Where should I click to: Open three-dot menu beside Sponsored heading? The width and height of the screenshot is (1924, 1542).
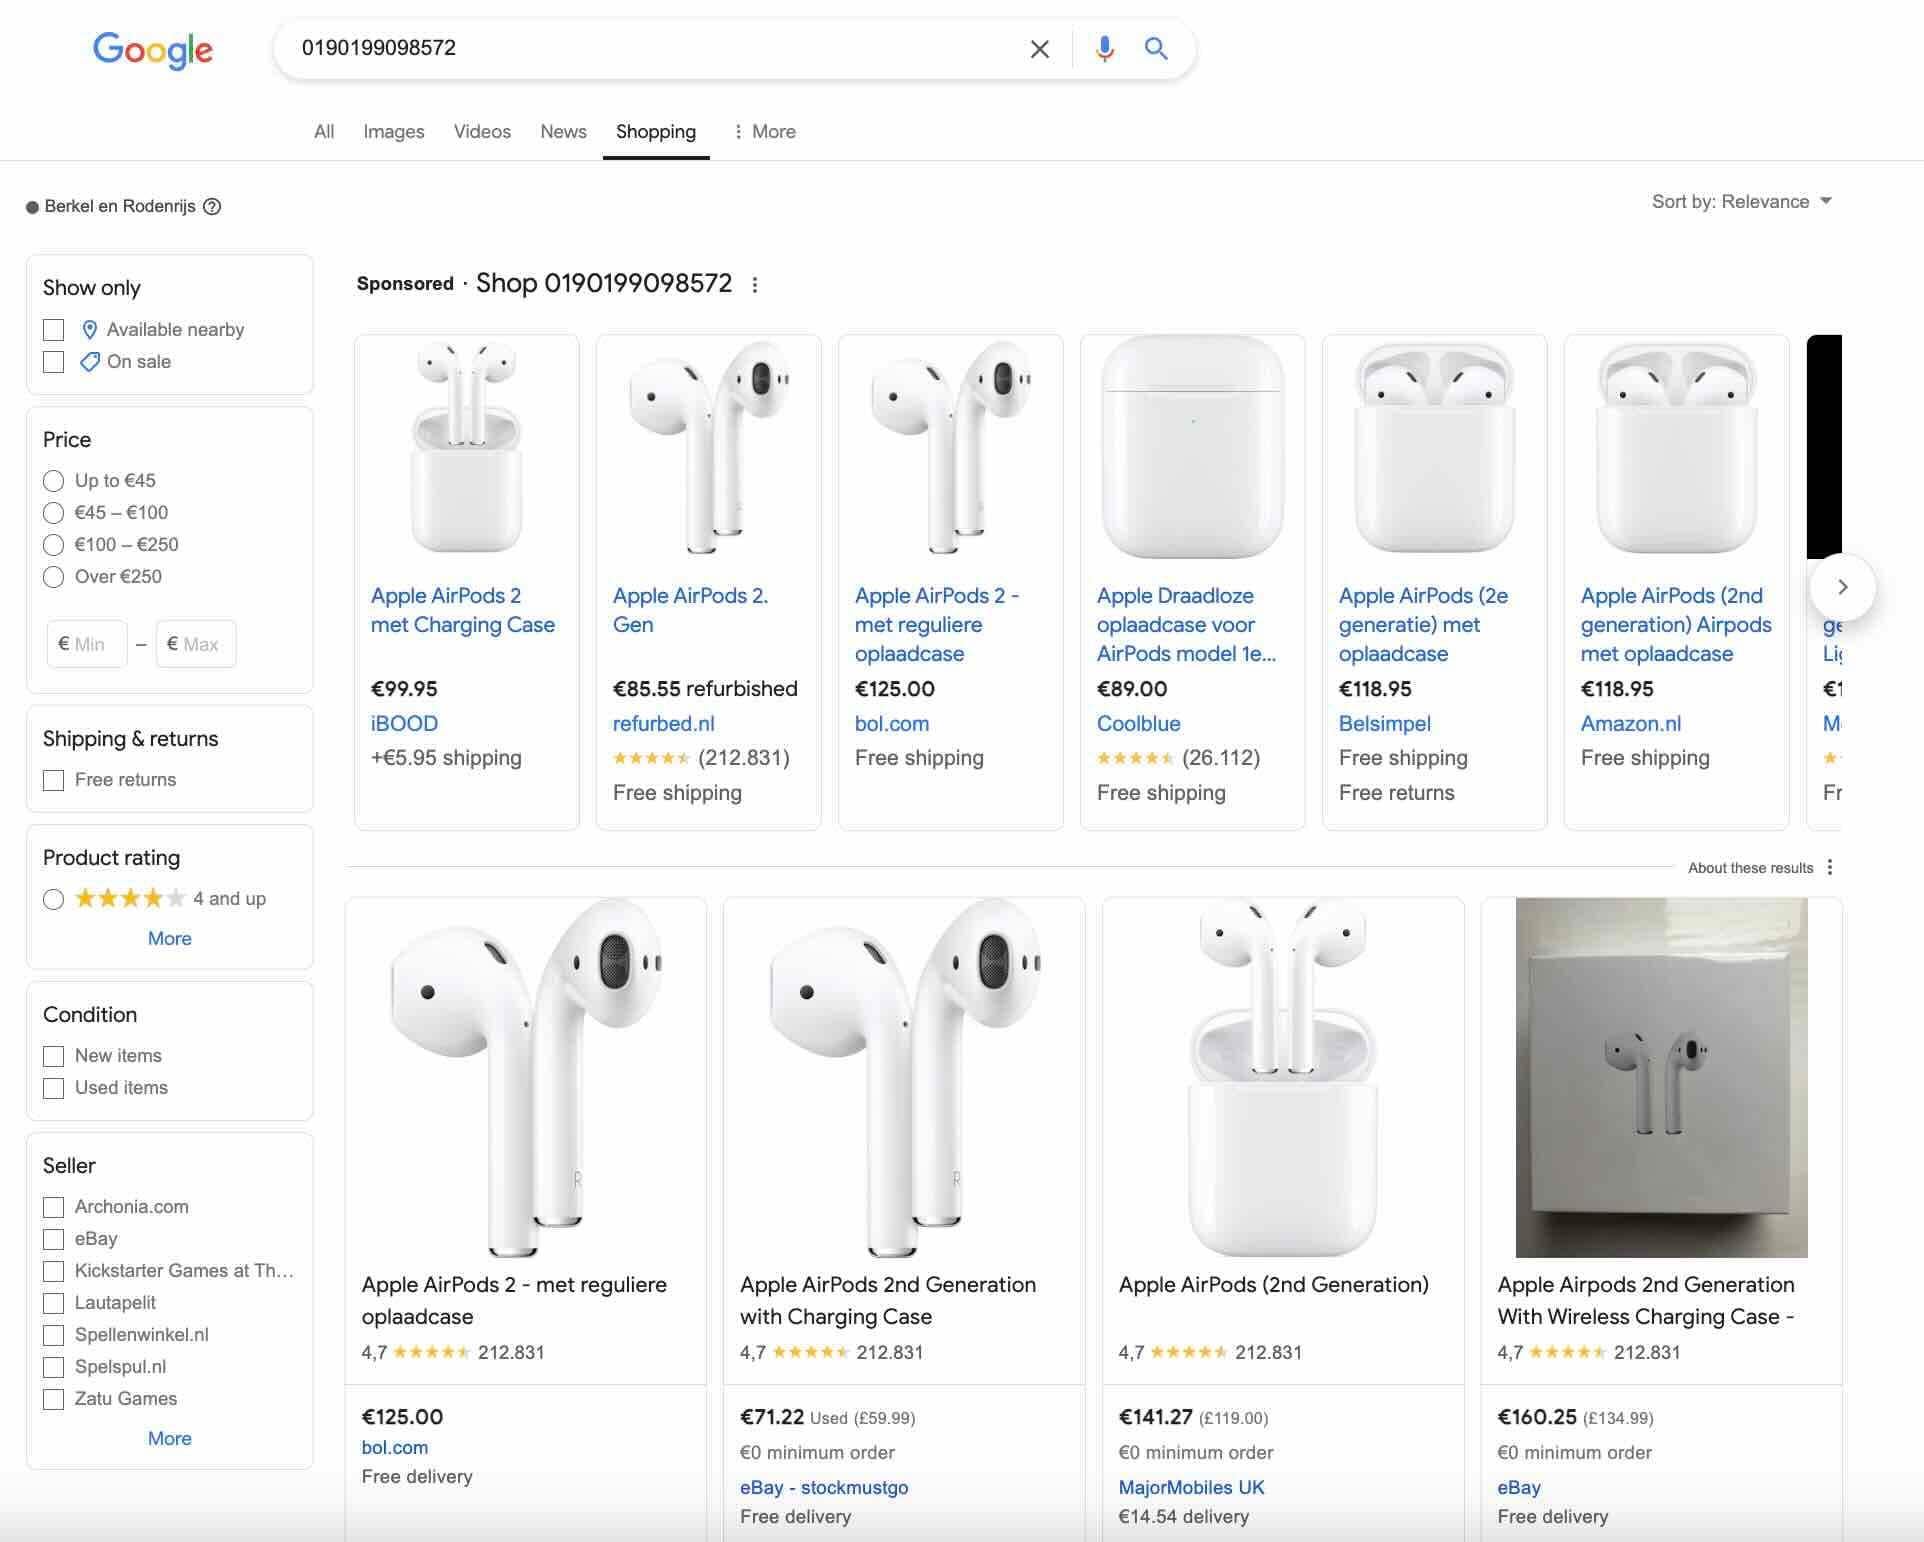(x=755, y=285)
